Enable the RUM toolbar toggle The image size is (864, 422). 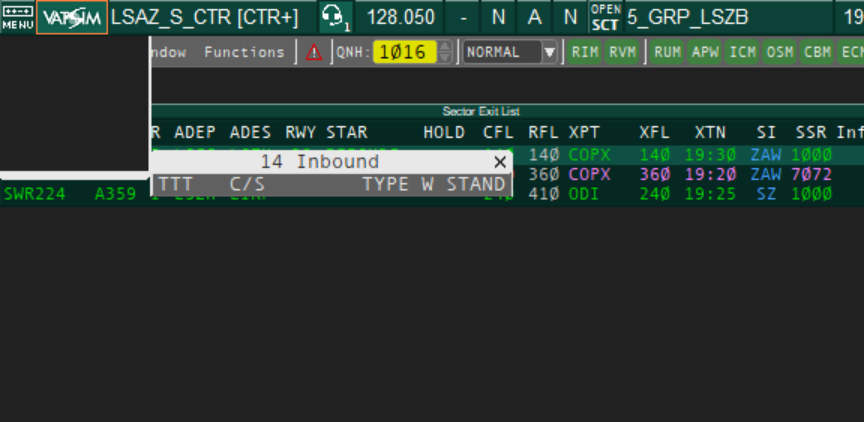(x=667, y=53)
